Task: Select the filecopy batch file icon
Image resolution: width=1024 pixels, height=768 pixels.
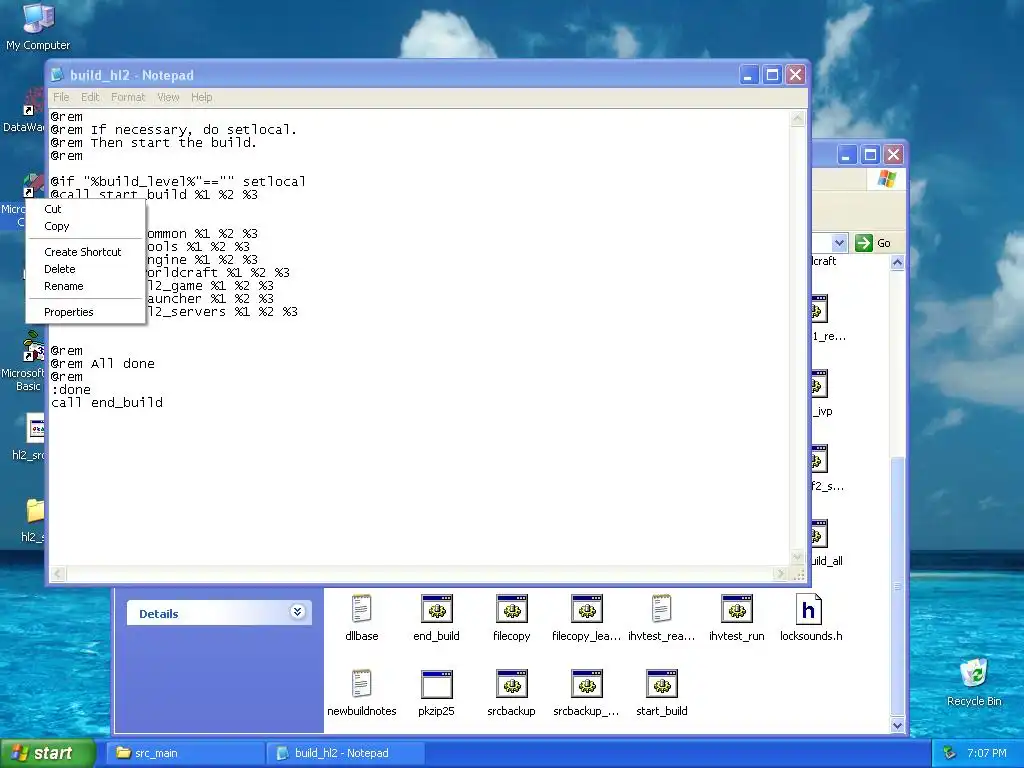Action: point(511,618)
